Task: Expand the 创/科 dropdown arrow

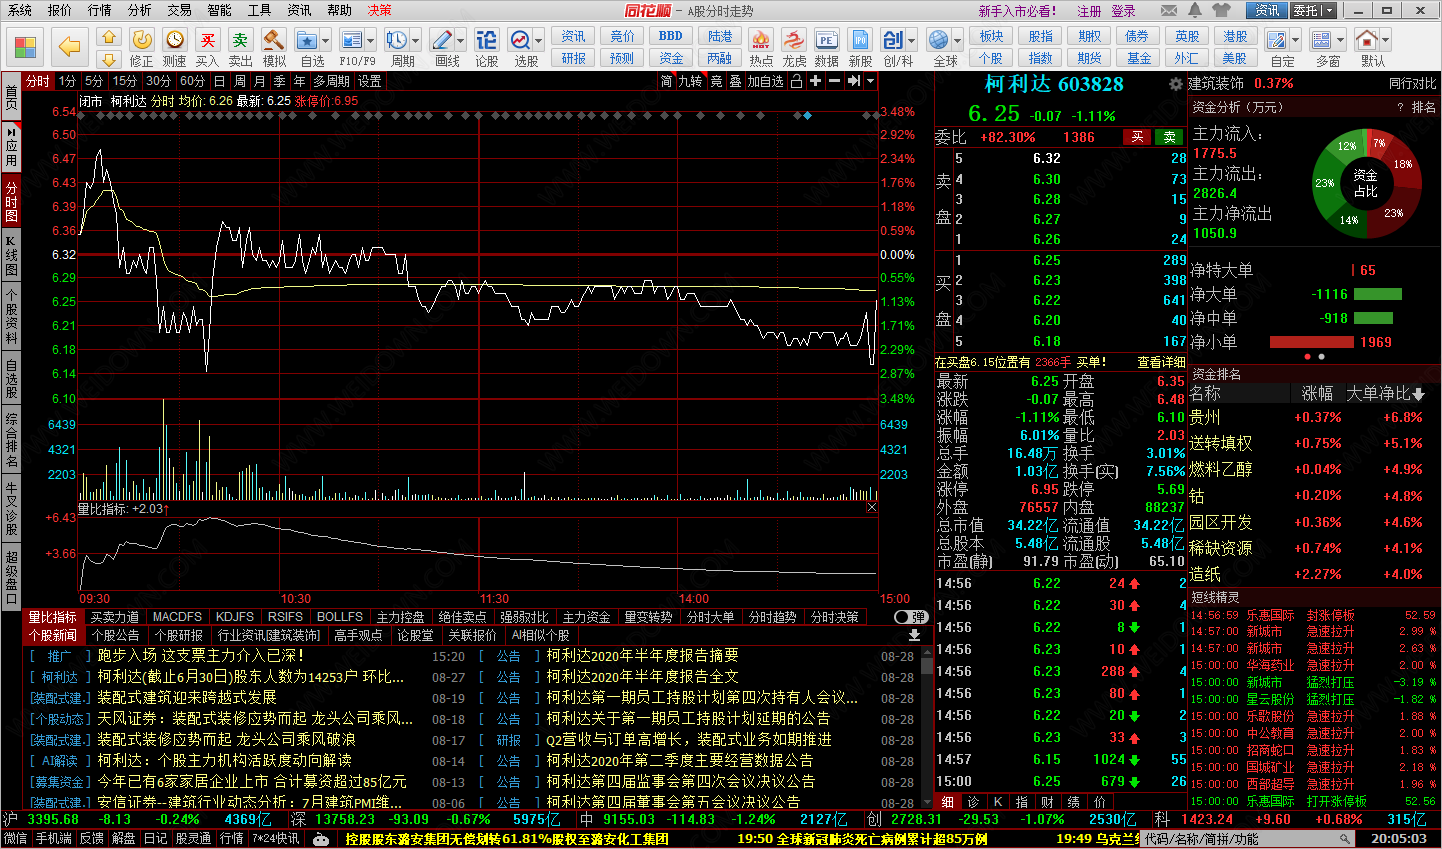Action: pyautogui.click(x=910, y=41)
